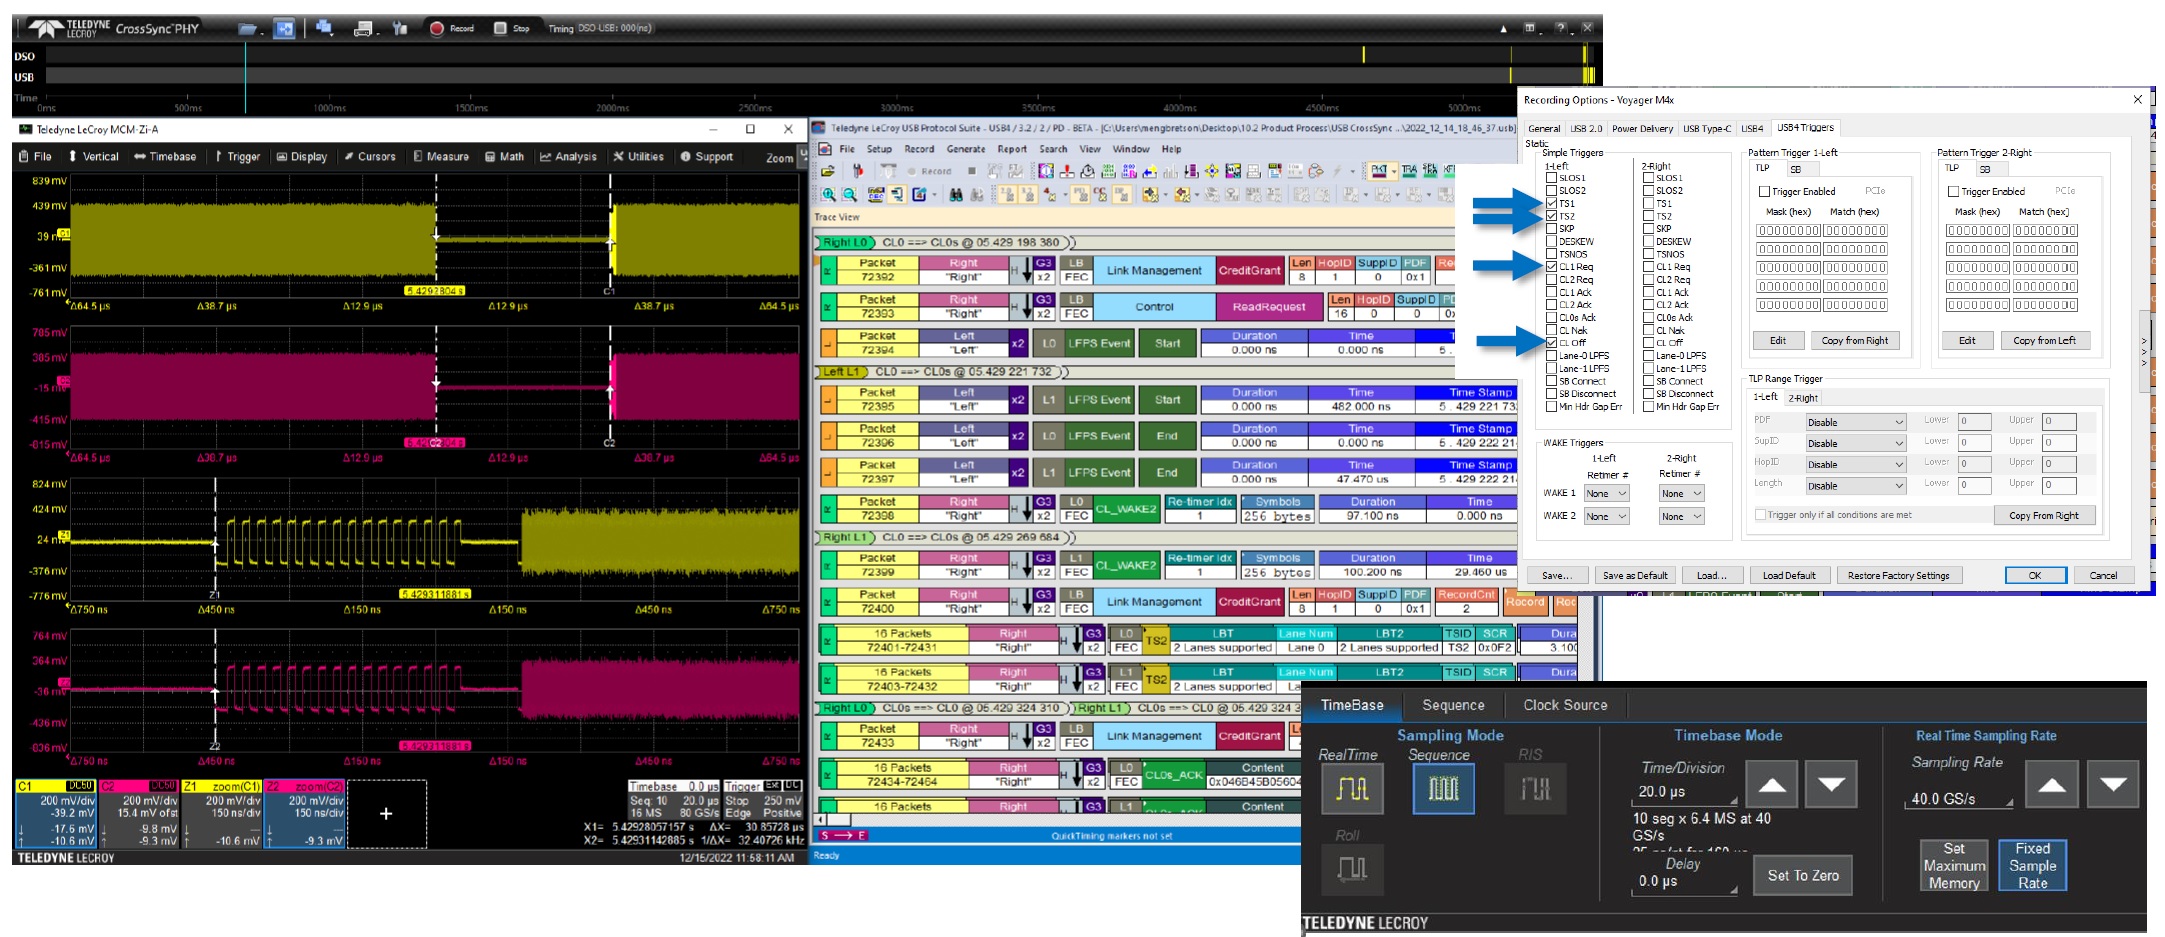Click the CrossSync PHY Record button icon
The image size is (2165, 937).
(437, 28)
